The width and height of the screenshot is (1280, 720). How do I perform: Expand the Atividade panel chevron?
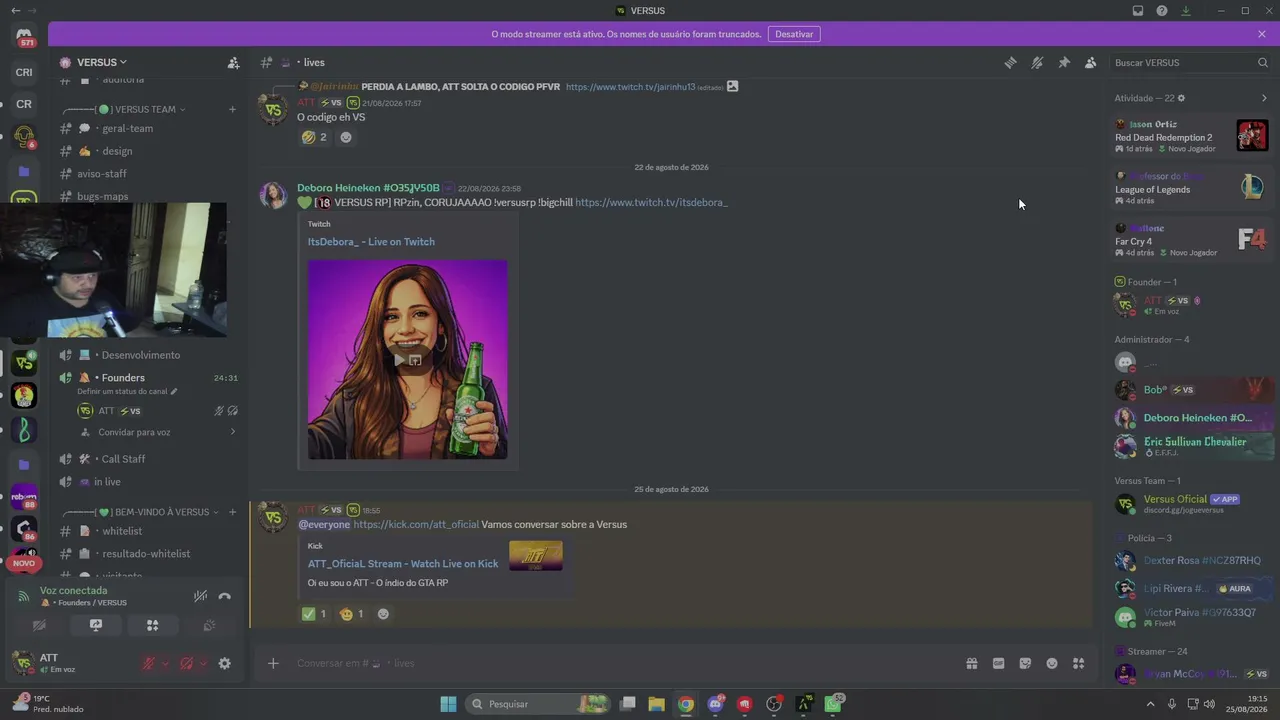pyautogui.click(x=1264, y=98)
